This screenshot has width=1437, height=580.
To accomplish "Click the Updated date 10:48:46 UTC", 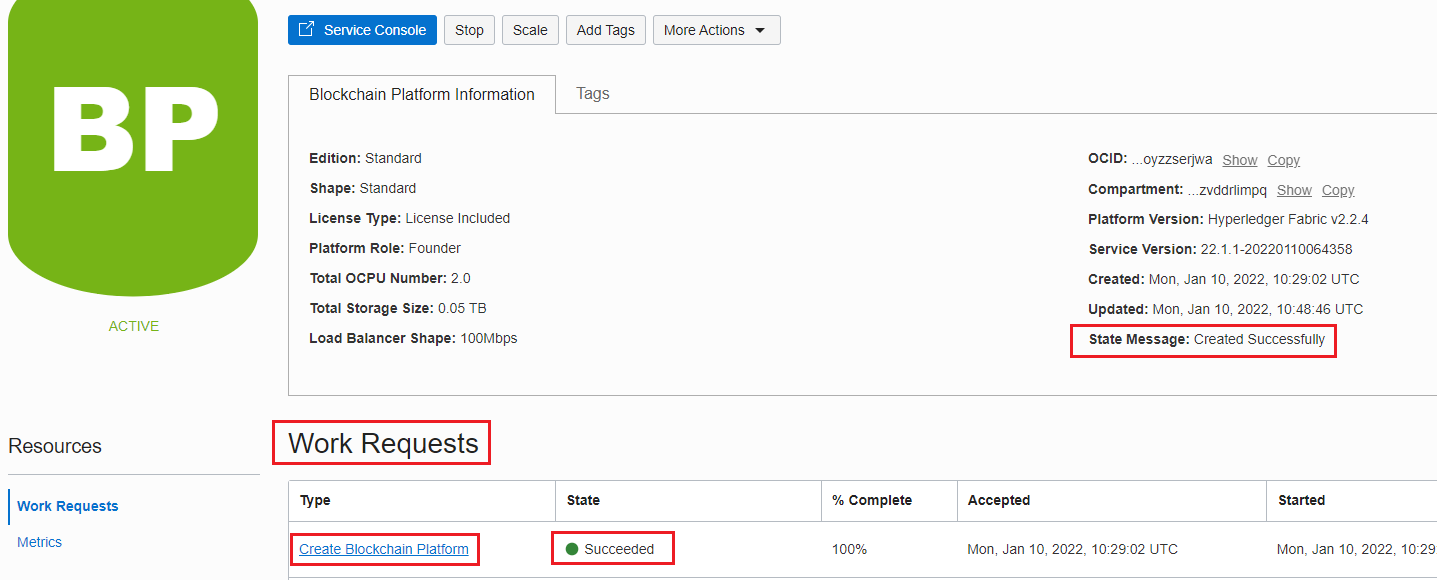I will point(1258,309).
